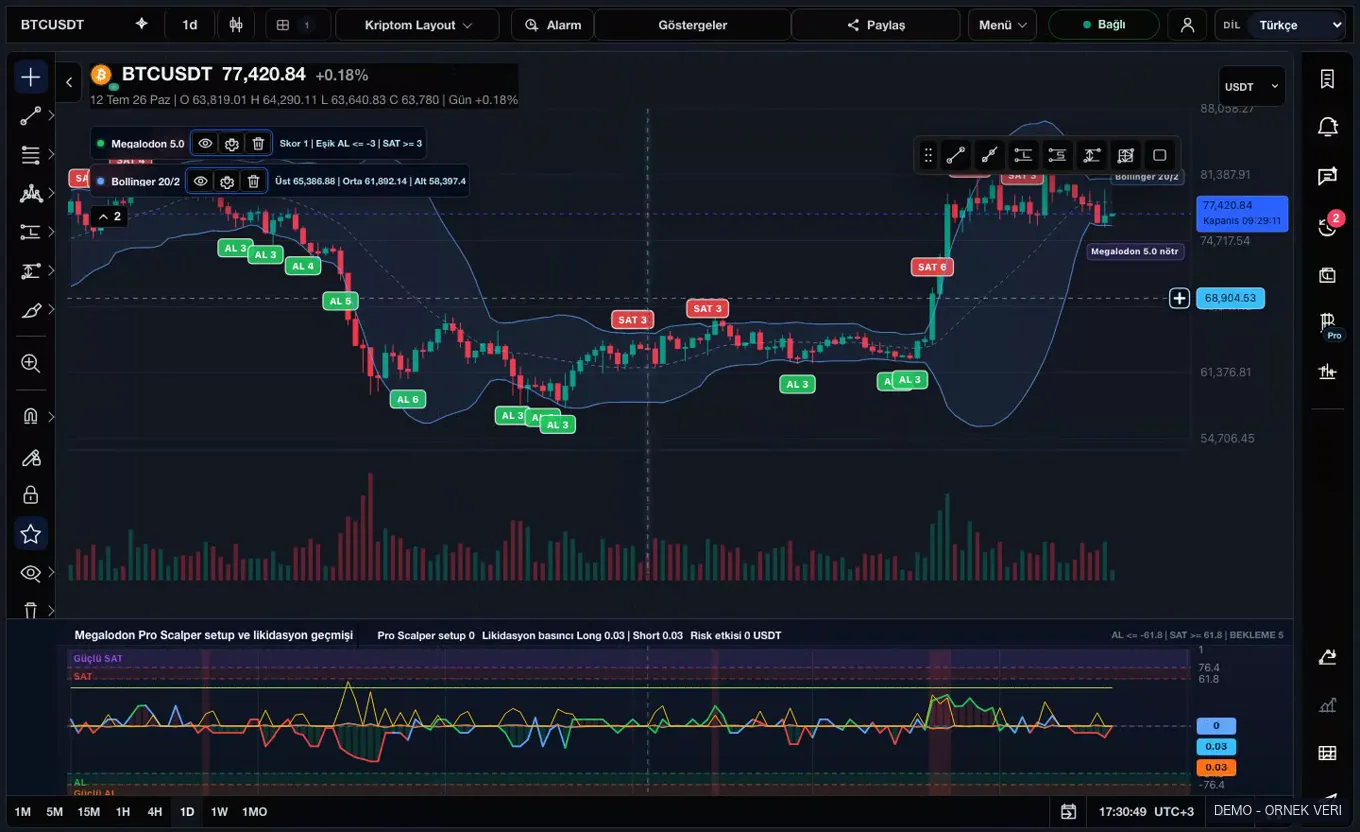Image resolution: width=1360 pixels, height=832 pixels.
Task: Activate the zoom in magnifier tool
Action: pos(31,364)
